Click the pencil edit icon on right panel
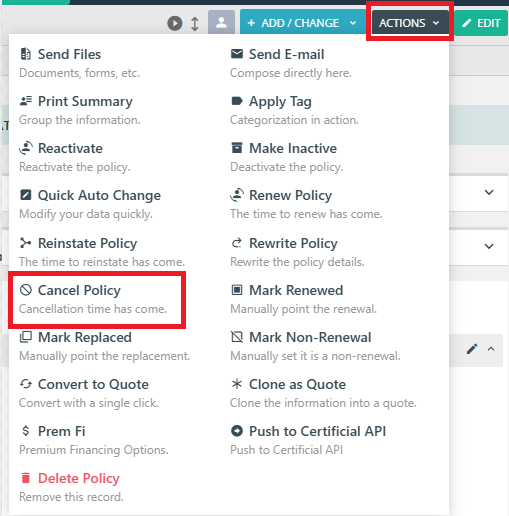 click(472, 349)
